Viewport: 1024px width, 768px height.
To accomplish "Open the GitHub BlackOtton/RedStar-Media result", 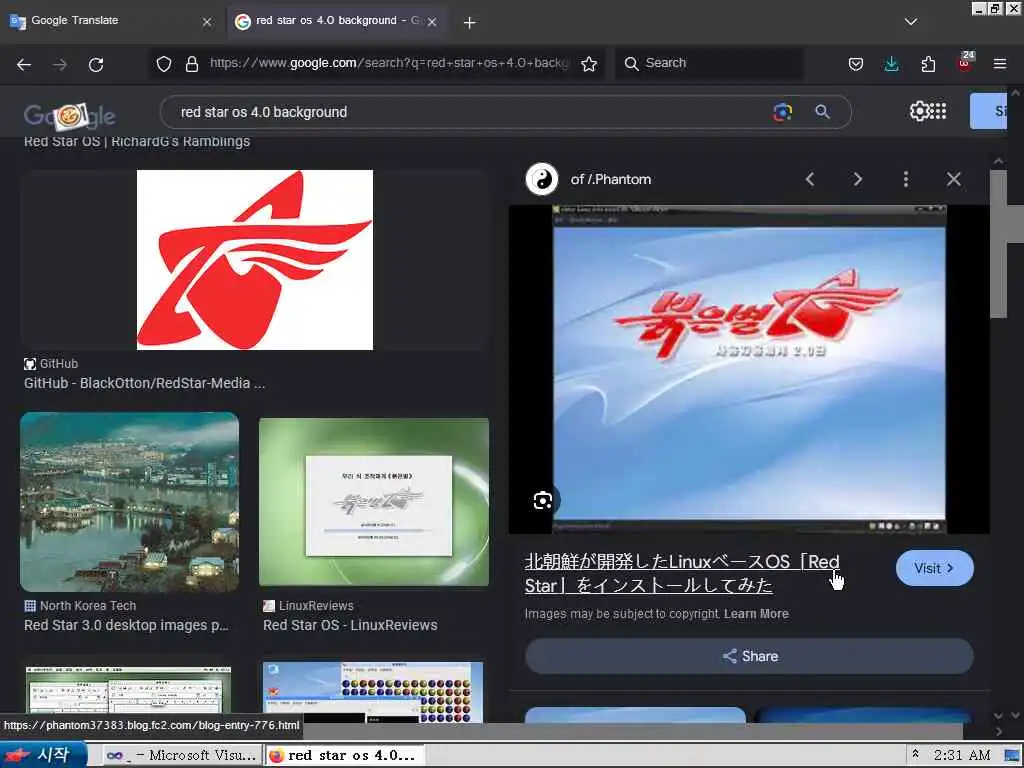I will coord(144,383).
